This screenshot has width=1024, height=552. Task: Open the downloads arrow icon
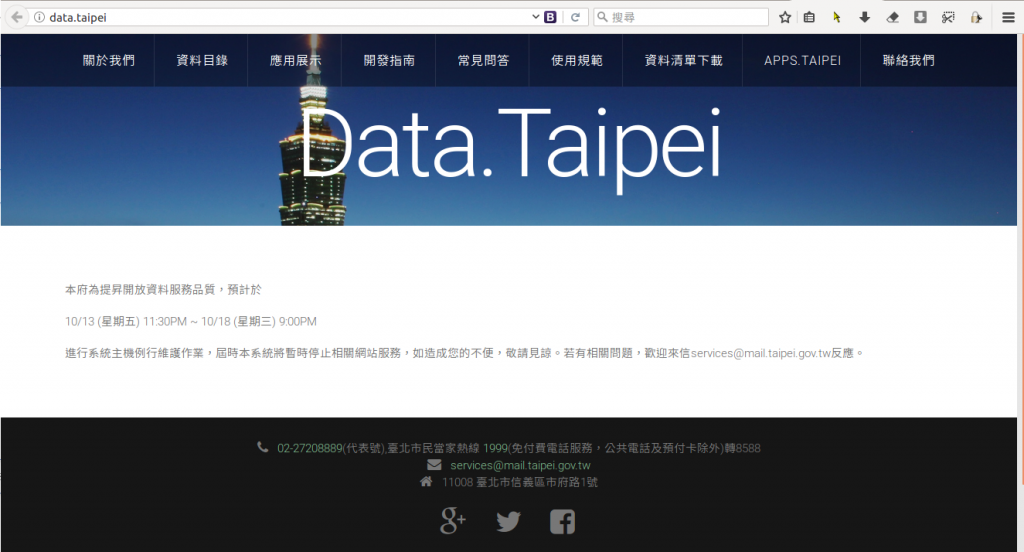click(865, 18)
